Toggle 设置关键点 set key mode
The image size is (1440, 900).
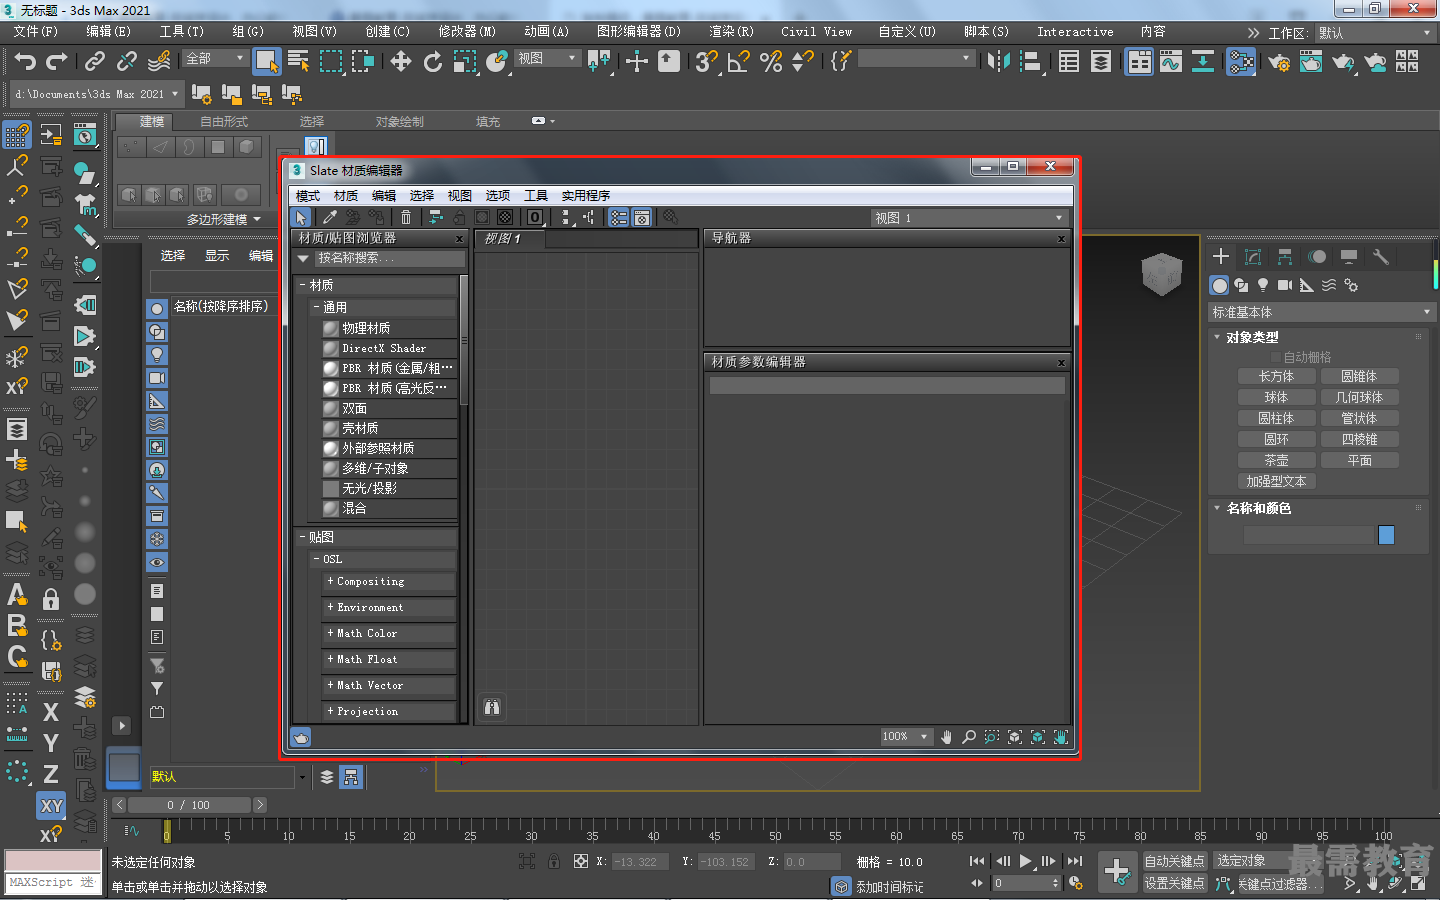point(1174,883)
